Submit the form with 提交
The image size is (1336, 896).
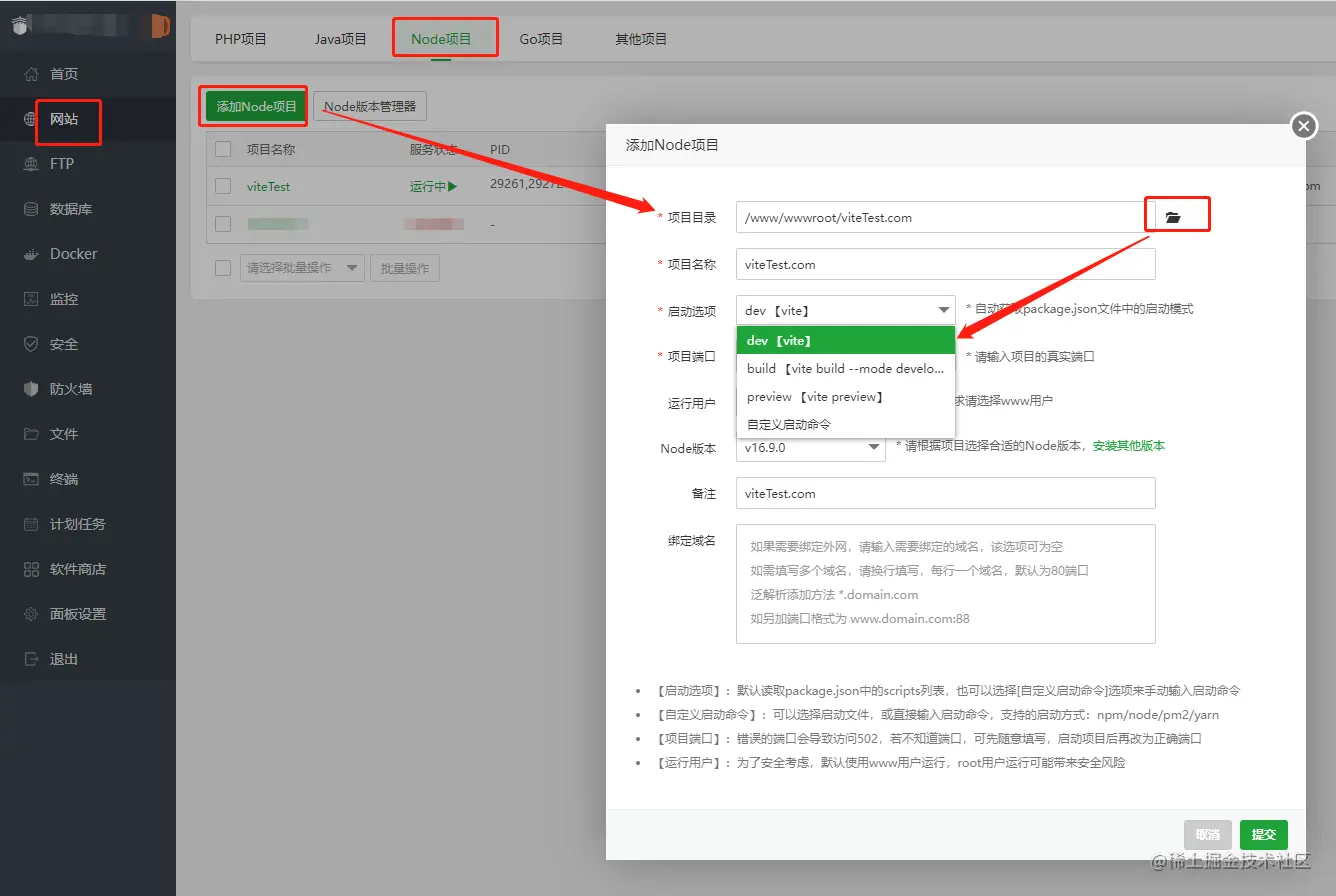tap(1264, 835)
